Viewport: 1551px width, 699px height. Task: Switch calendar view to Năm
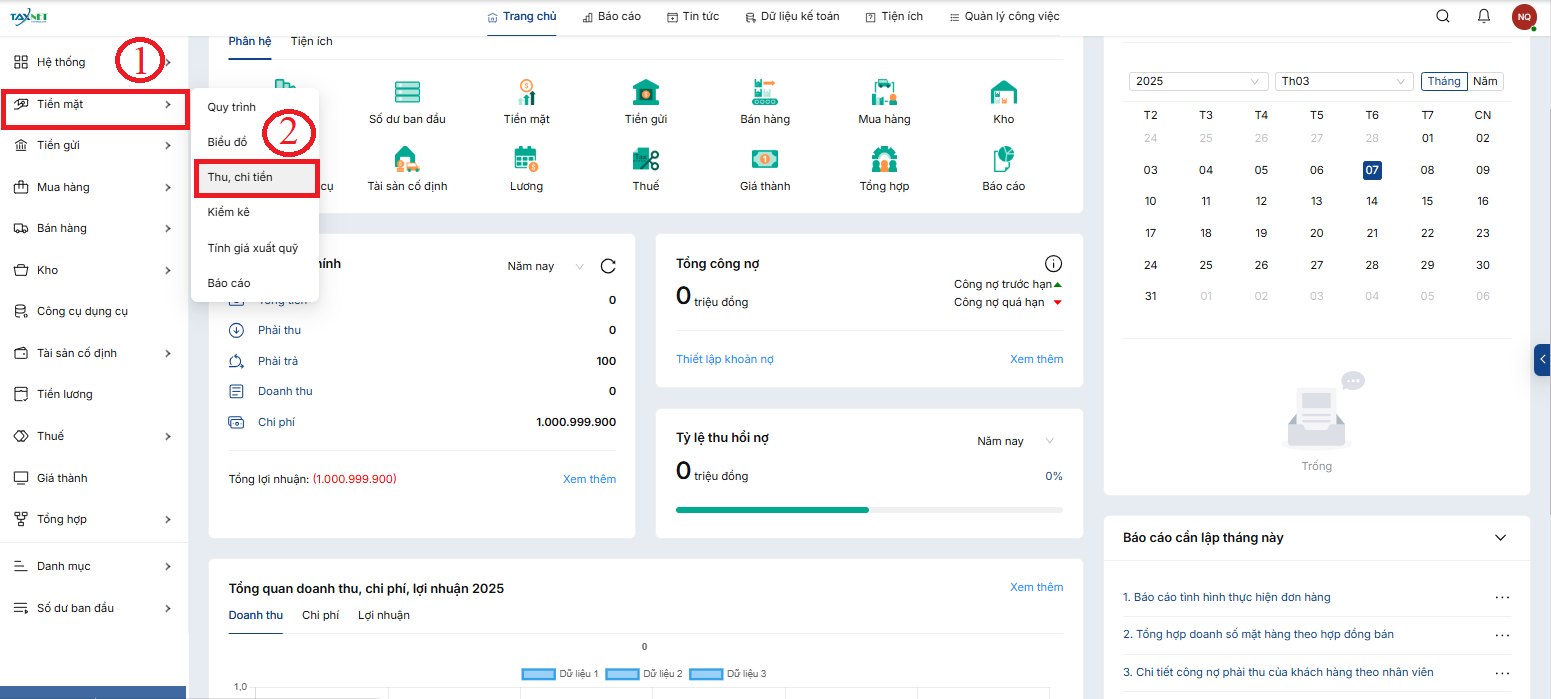[x=1485, y=81]
